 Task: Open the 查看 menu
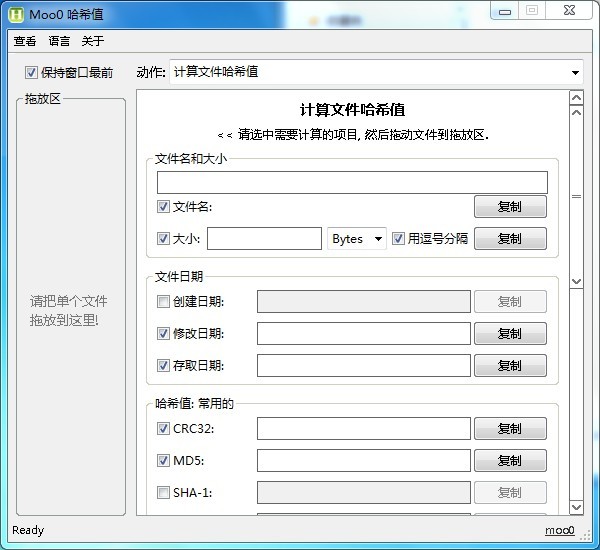[25, 41]
